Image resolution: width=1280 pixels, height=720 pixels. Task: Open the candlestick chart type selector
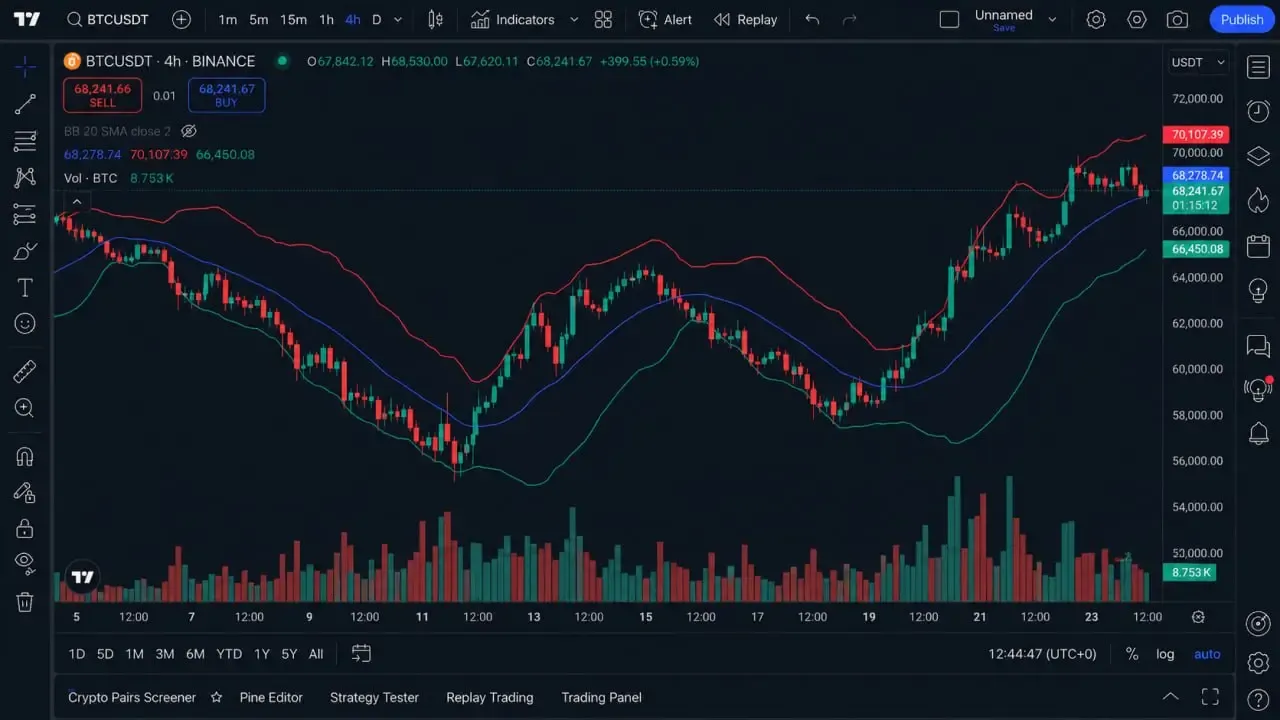435,19
